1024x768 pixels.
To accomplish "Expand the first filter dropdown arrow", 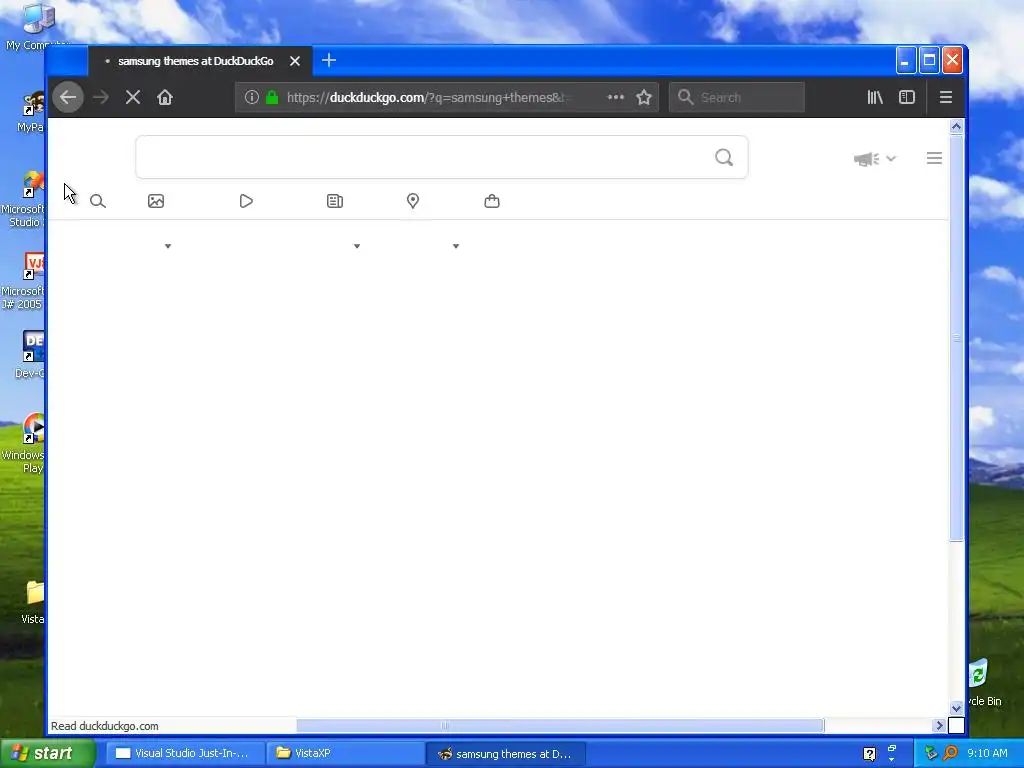I will click(x=168, y=246).
